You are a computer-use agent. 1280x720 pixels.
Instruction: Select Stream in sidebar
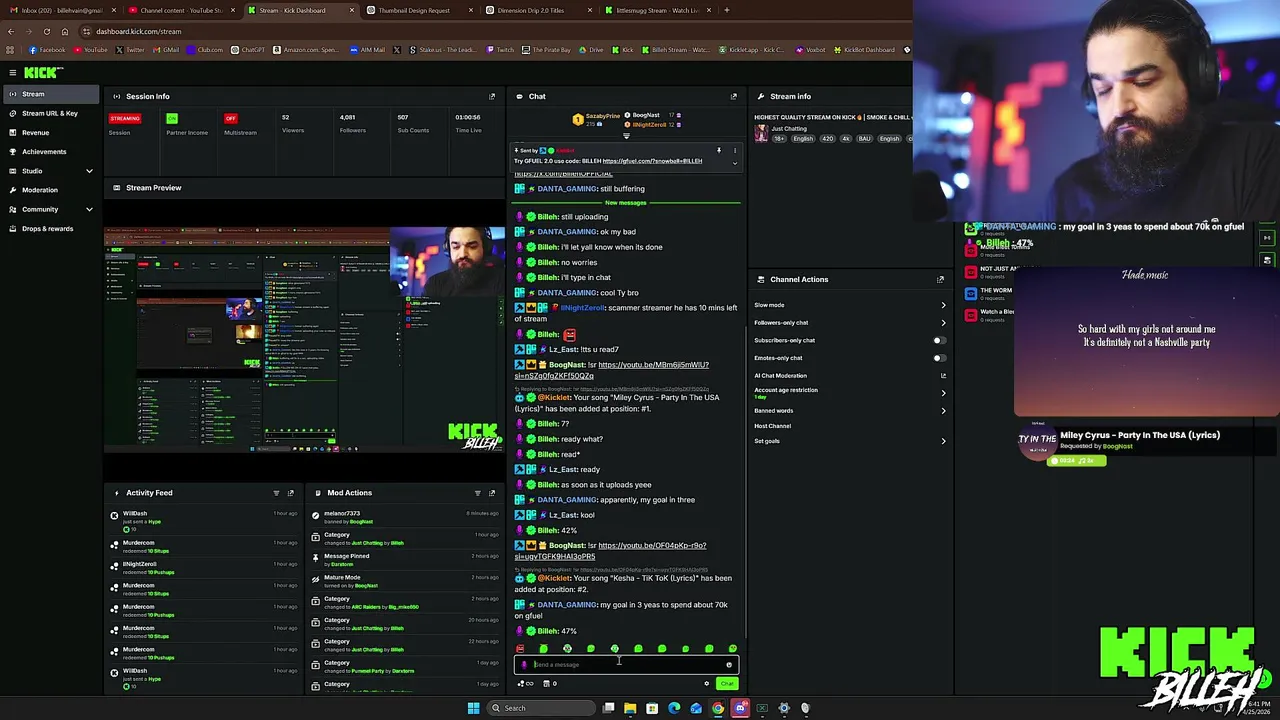pyautogui.click(x=50, y=94)
